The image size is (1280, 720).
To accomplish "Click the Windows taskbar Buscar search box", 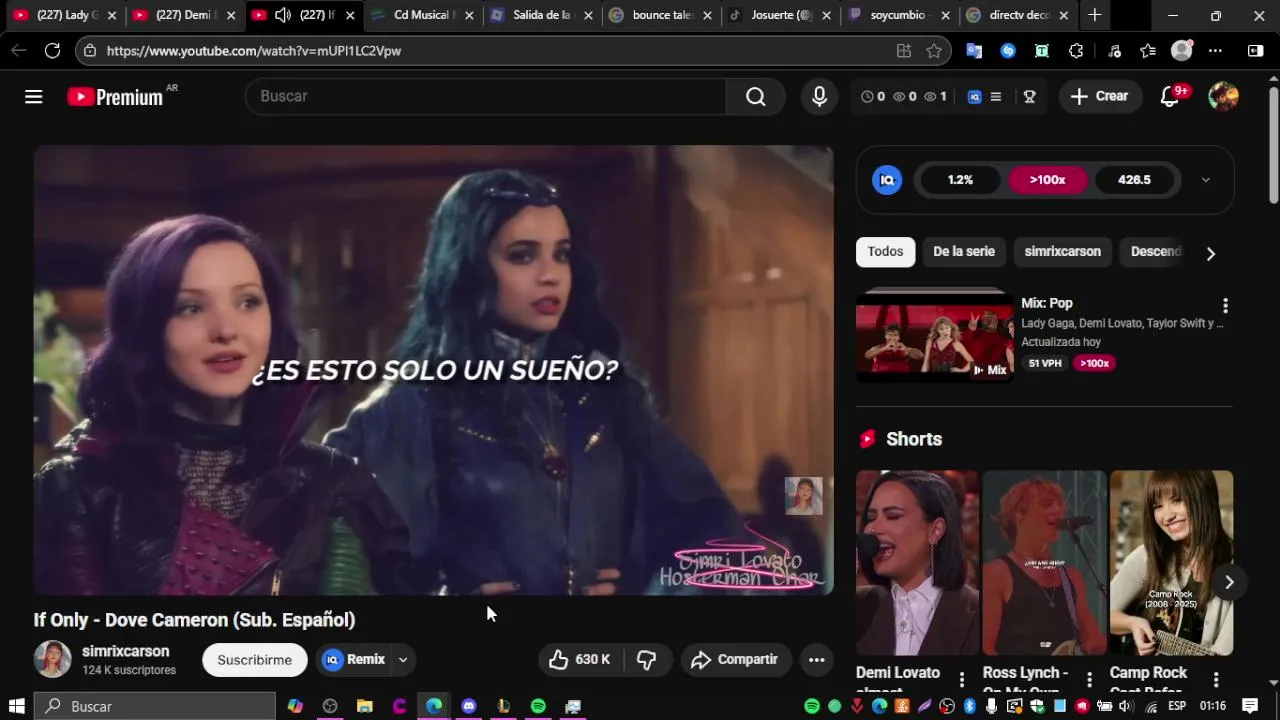I will point(155,706).
